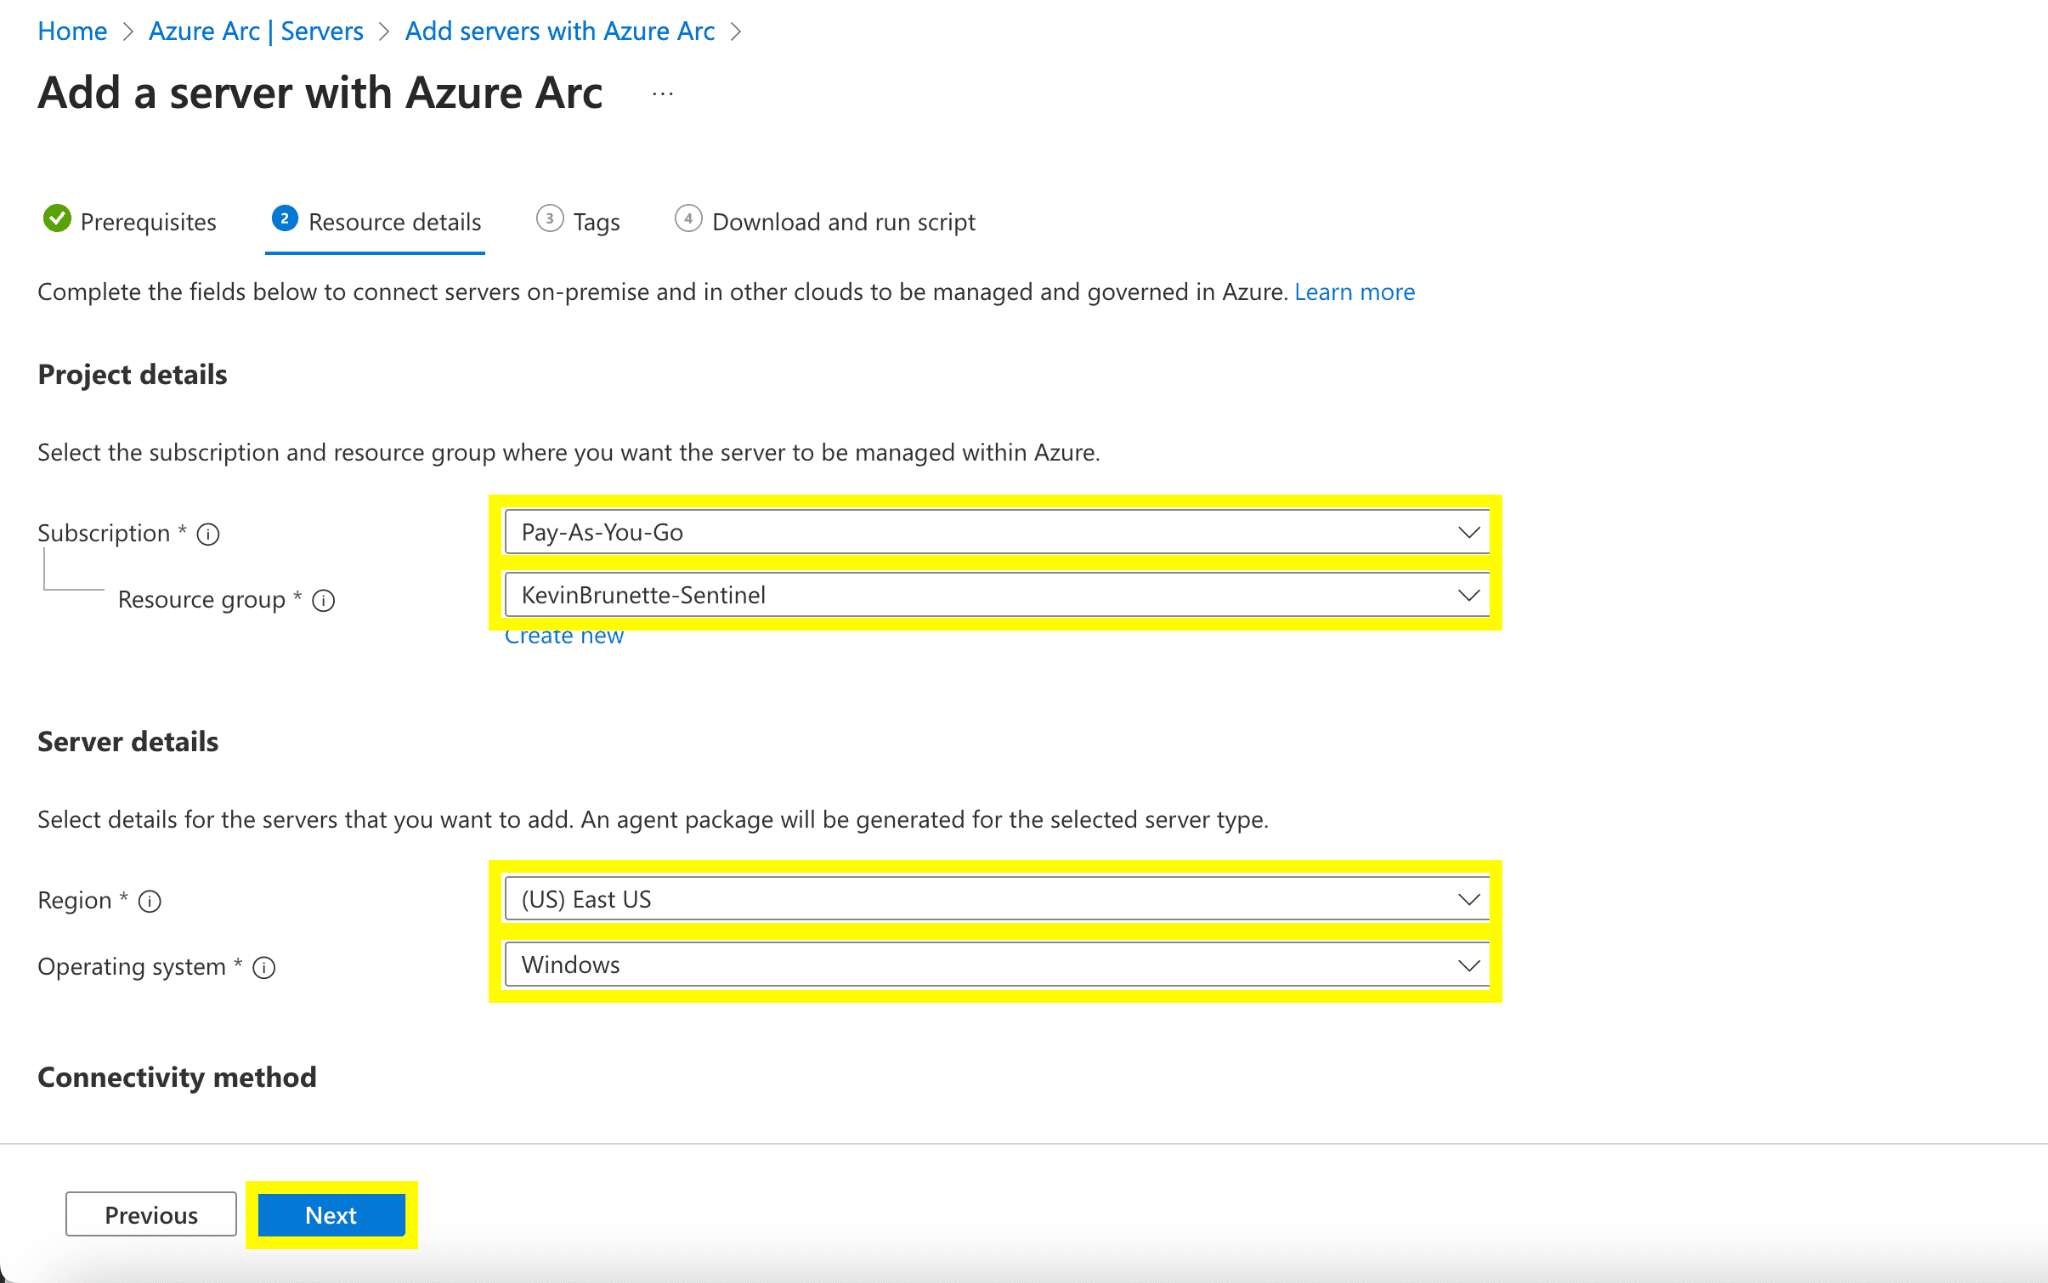2048x1283 pixels.
Task: Open the KevinBrunette-Sentinel resource group dropdown
Action: pyautogui.click(x=996, y=595)
